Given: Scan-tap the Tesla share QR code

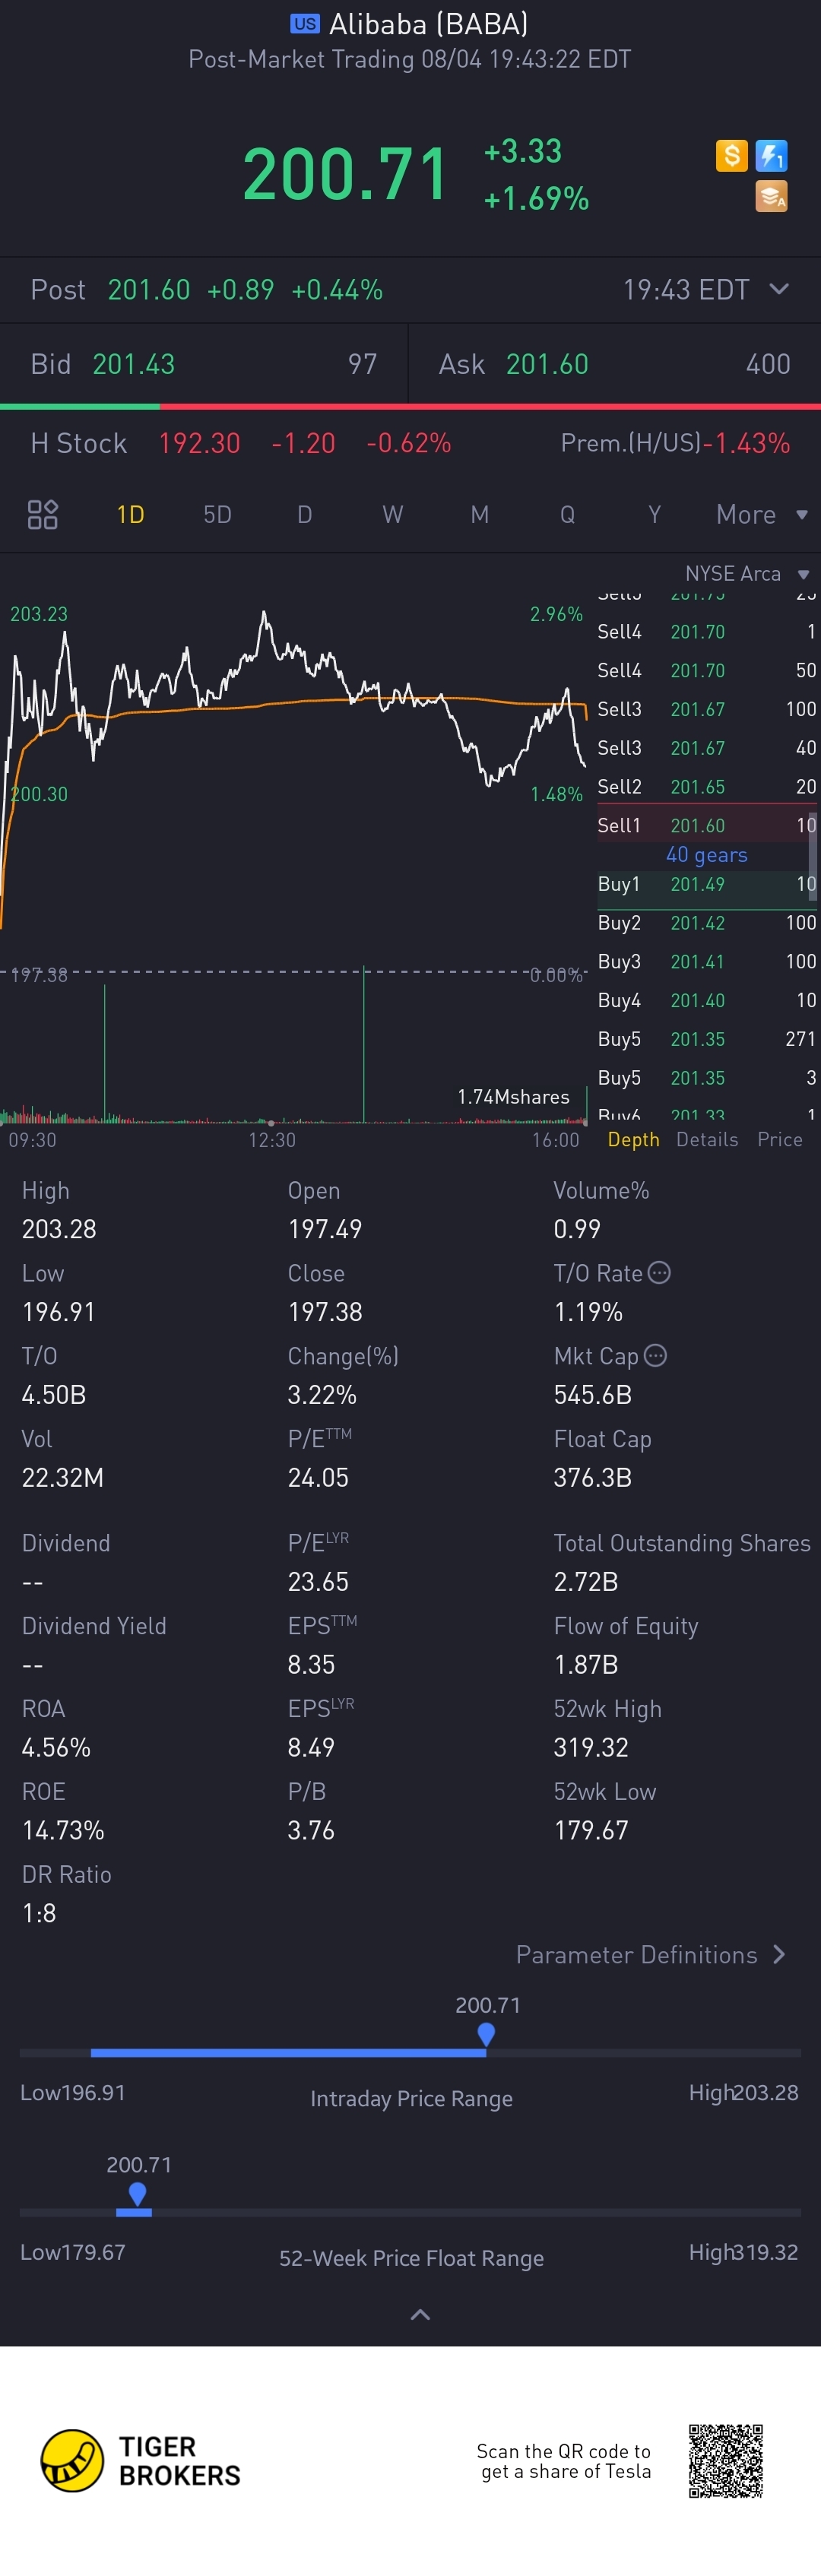Looking at the screenshot, I should [725, 2460].
